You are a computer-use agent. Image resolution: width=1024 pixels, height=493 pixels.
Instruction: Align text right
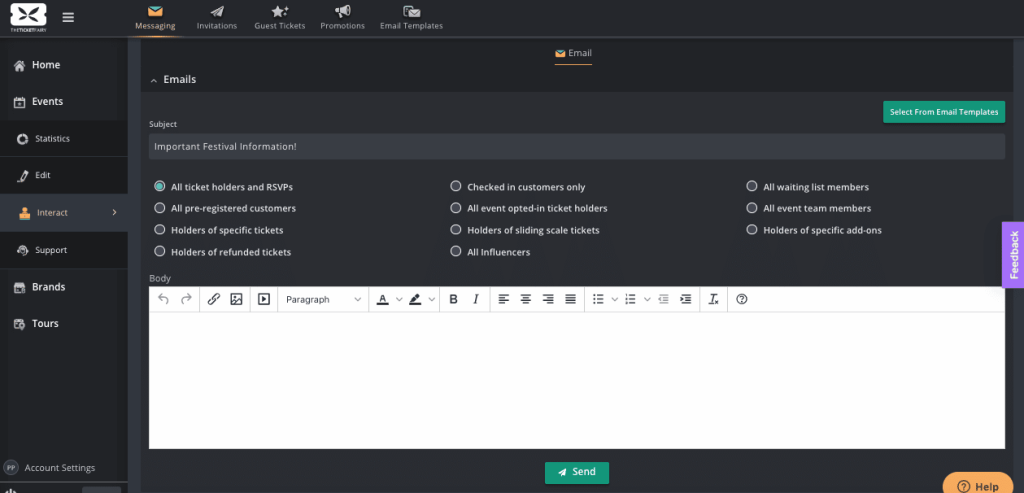coord(548,299)
